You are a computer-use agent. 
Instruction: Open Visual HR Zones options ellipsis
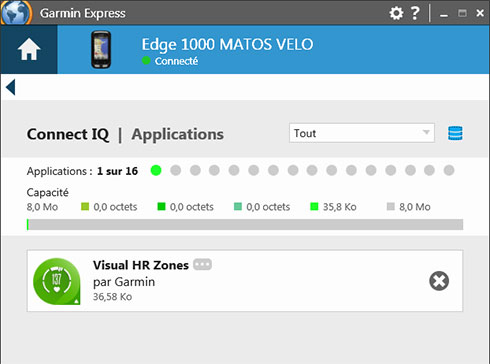point(202,264)
